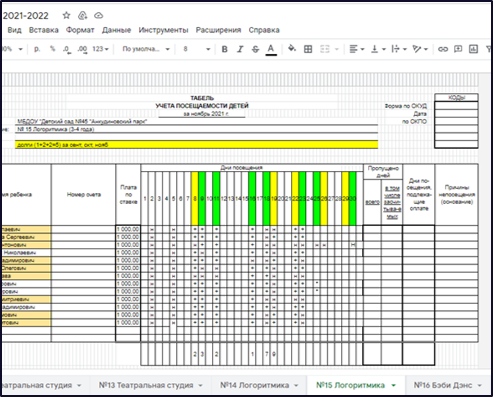The image size is (493, 397).
Task: Open vertical alignment options
Action: pos(378,49)
